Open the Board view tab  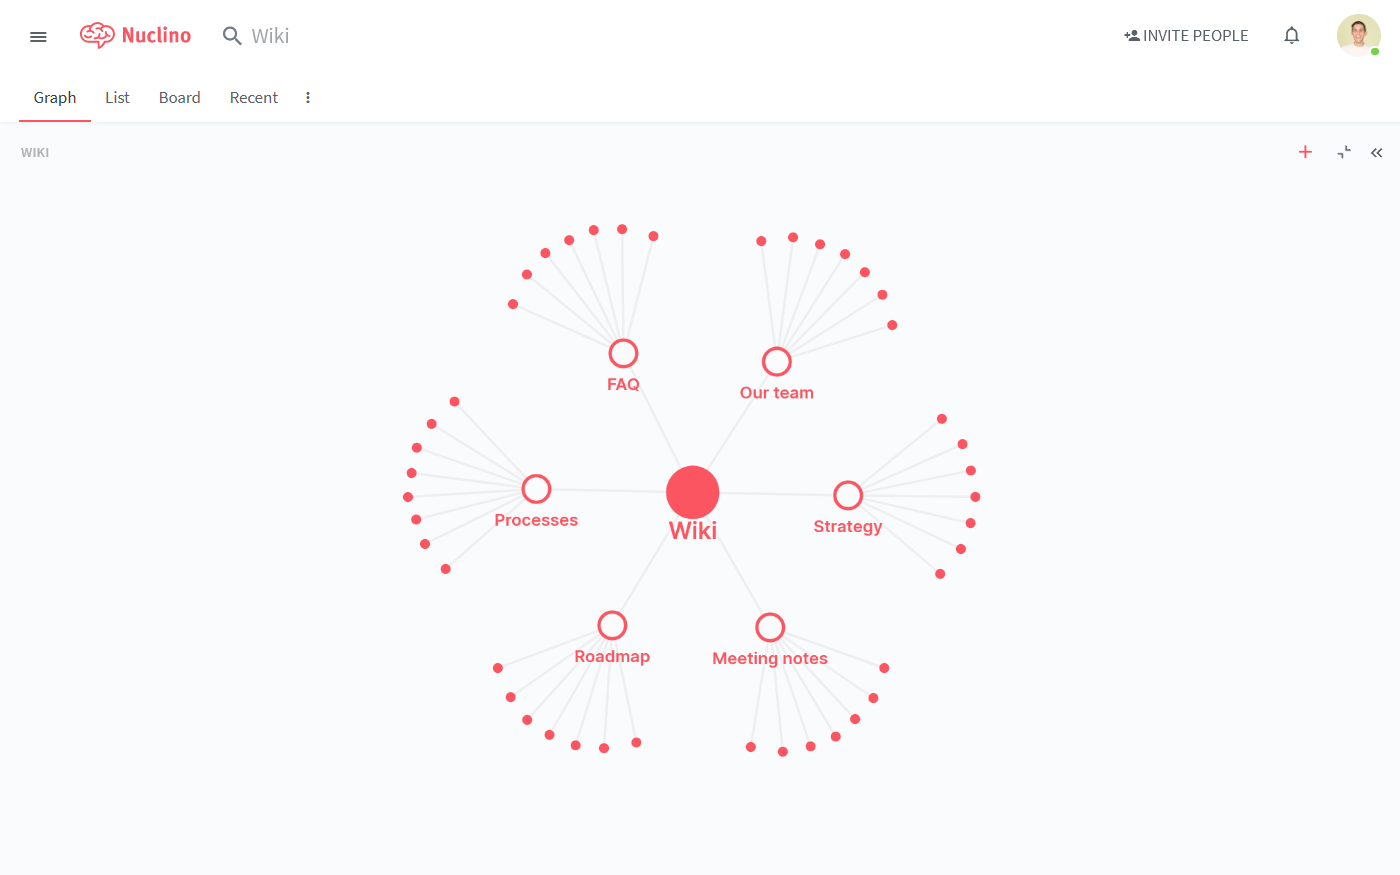coord(179,98)
